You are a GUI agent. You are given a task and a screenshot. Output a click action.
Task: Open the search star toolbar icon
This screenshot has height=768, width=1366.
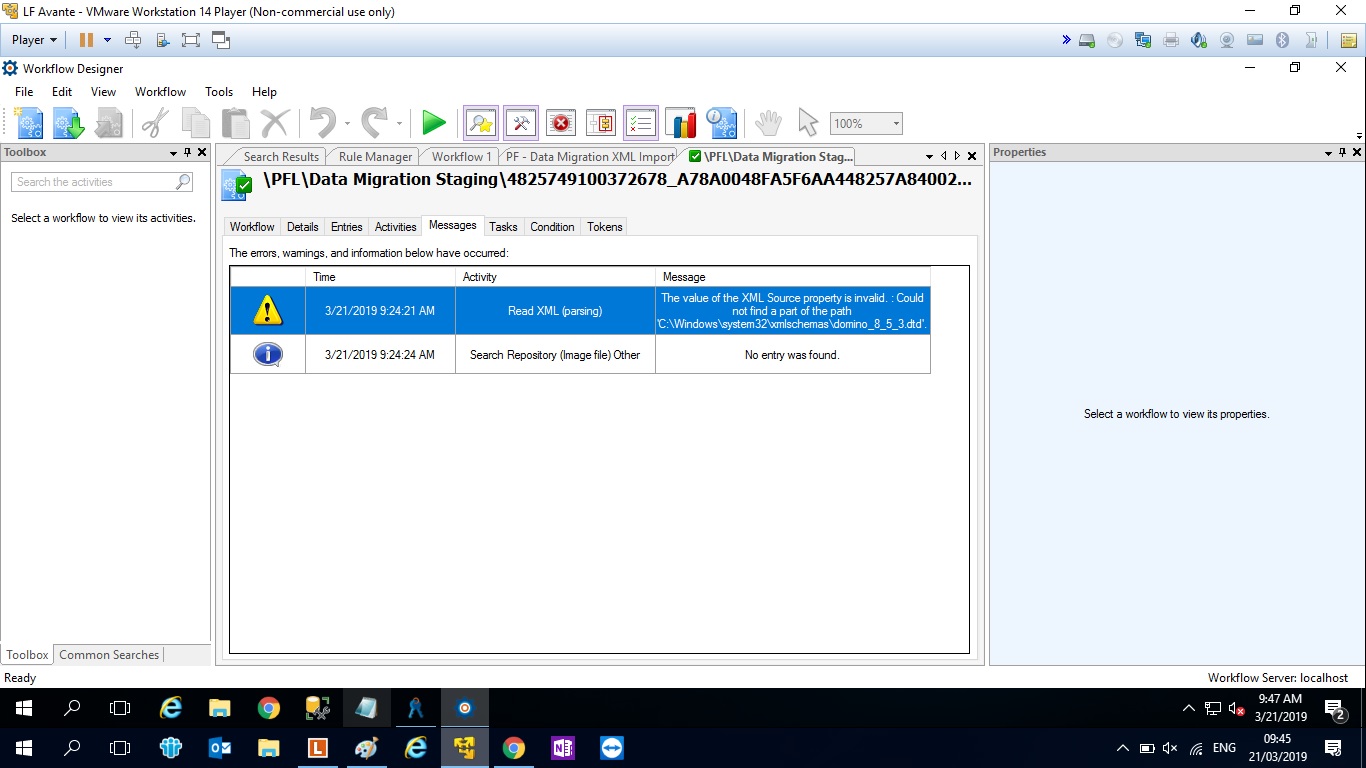(x=481, y=123)
